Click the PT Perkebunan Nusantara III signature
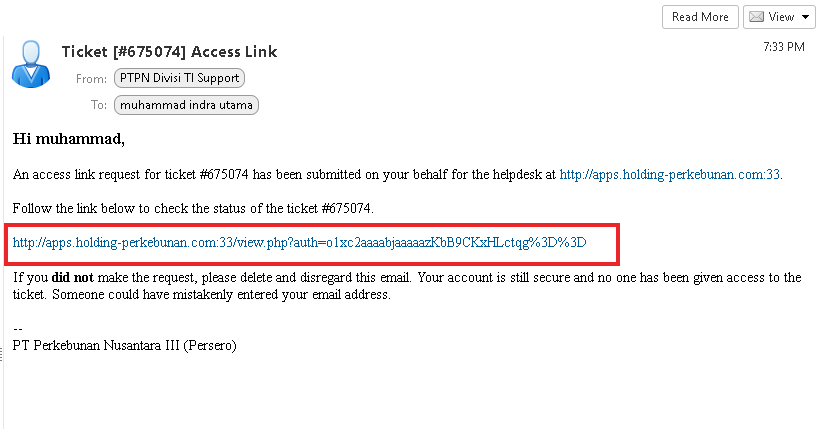 point(125,346)
